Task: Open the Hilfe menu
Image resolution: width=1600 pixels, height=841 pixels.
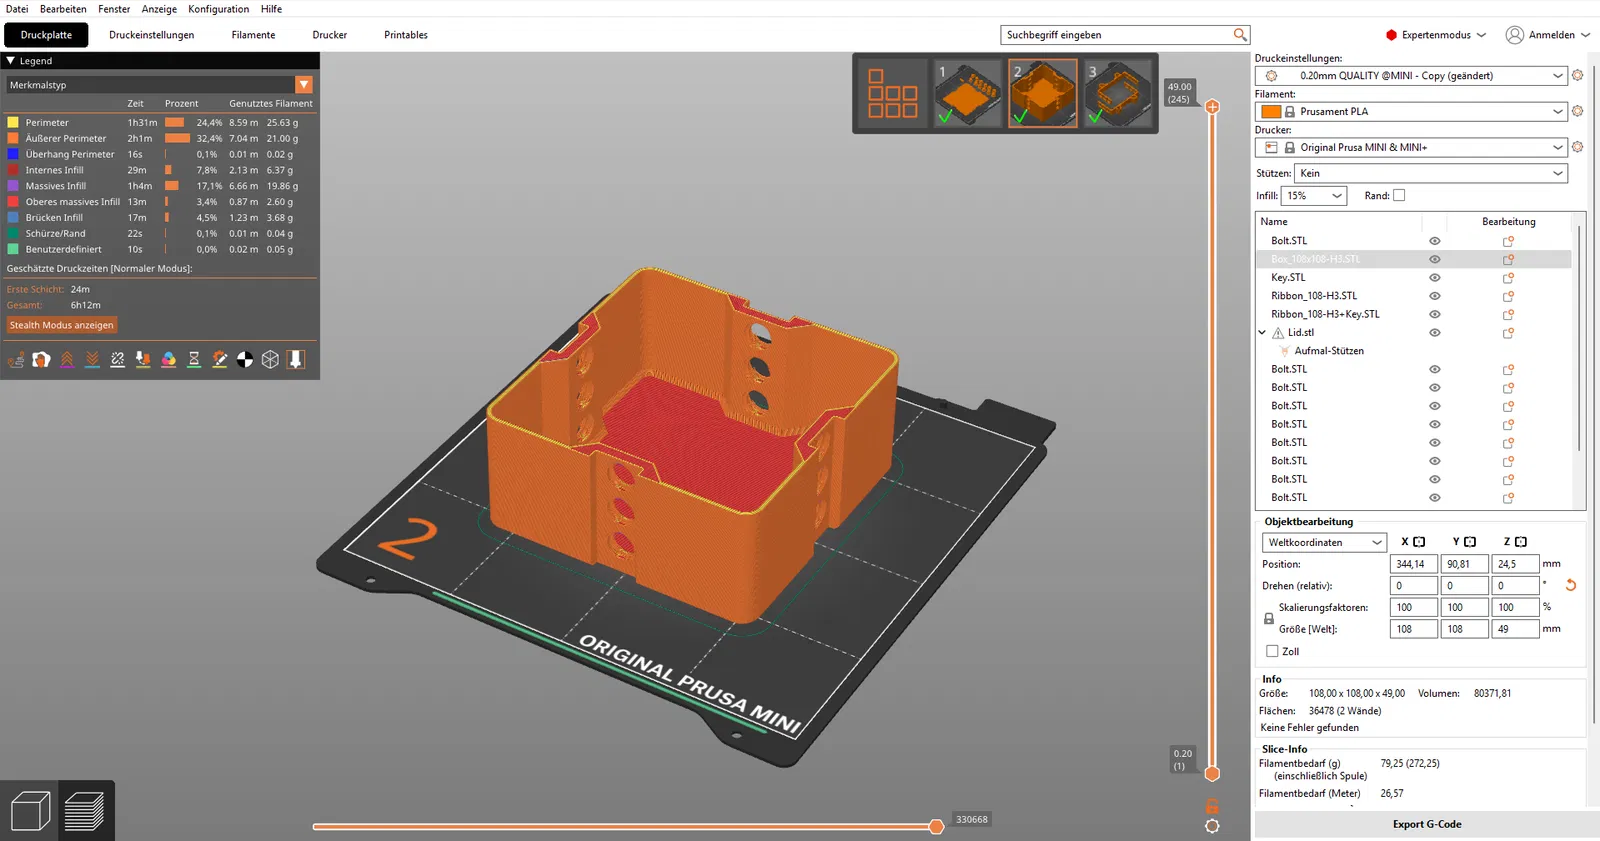Action: click(x=272, y=9)
